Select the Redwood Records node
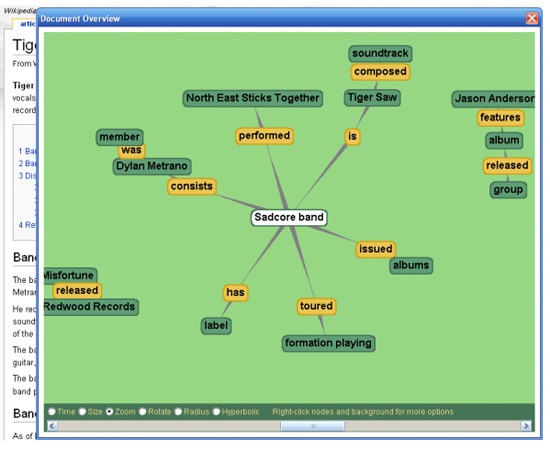The image size is (550, 451). click(90, 307)
